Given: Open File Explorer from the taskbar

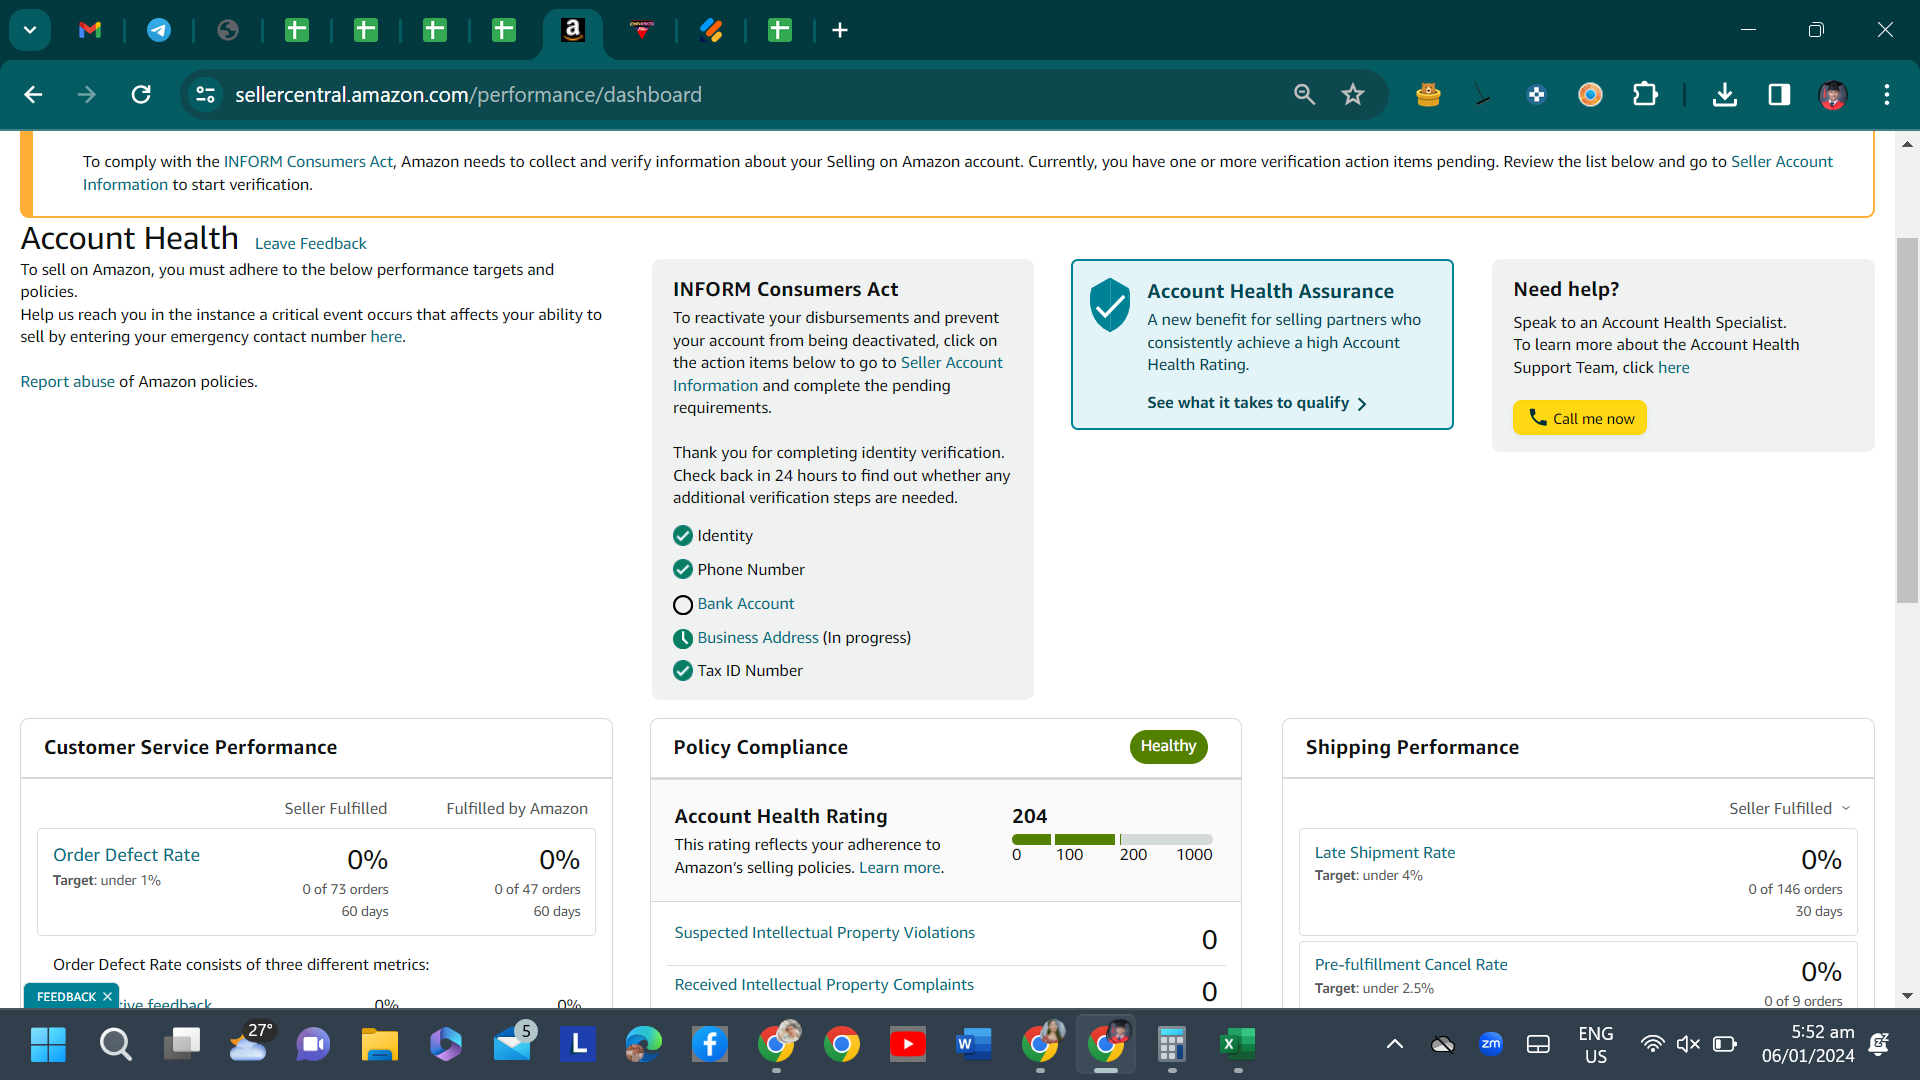Looking at the screenshot, I should (x=379, y=1045).
